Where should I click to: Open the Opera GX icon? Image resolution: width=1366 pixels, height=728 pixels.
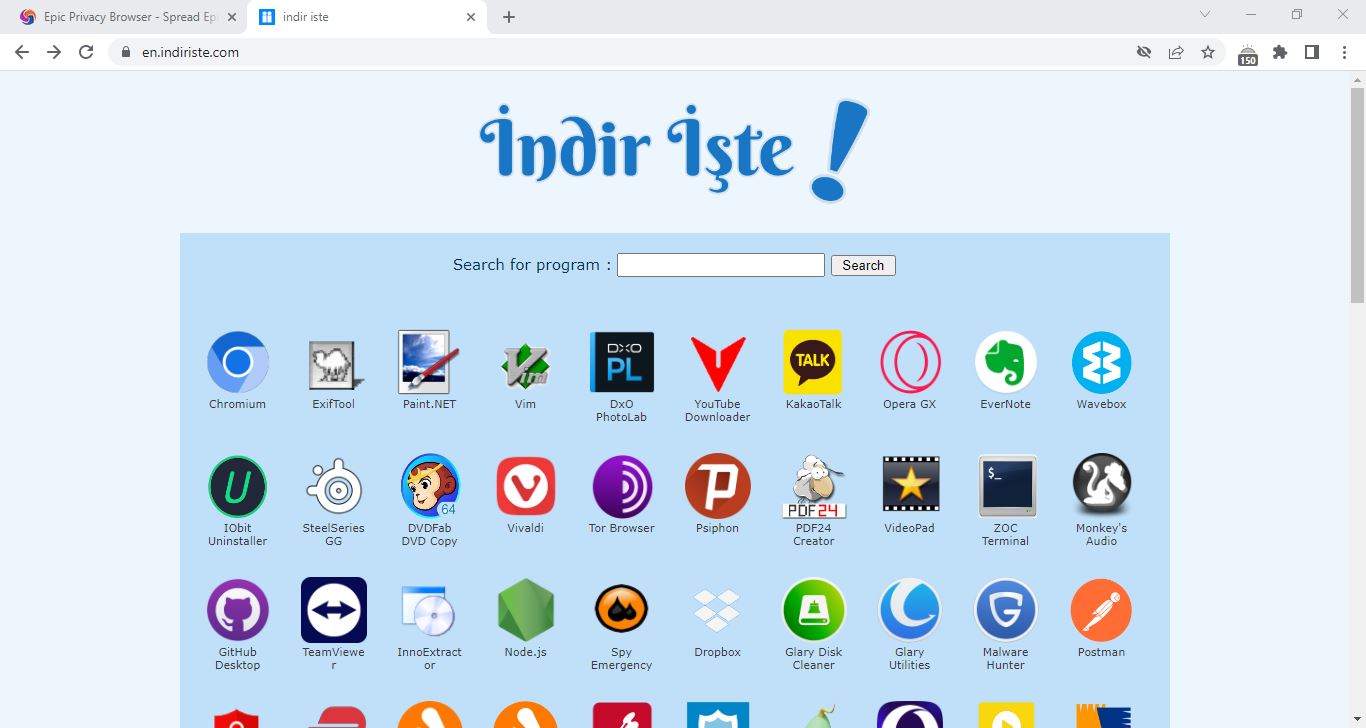[910, 362]
